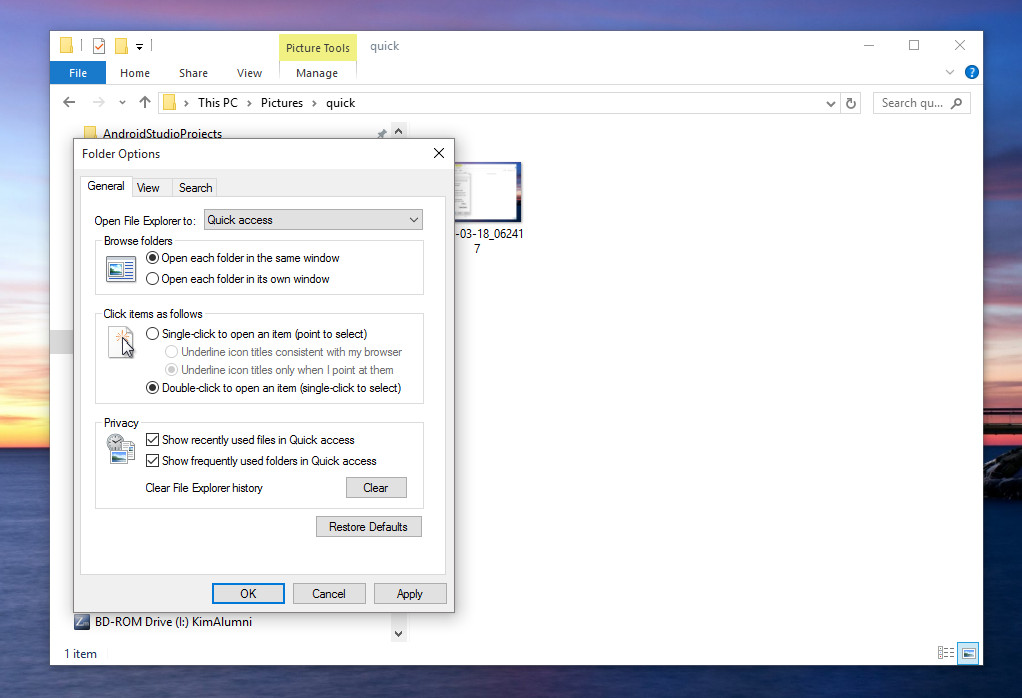Expand the chevron after This PC
This screenshot has width=1022, height=698.
(249, 103)
